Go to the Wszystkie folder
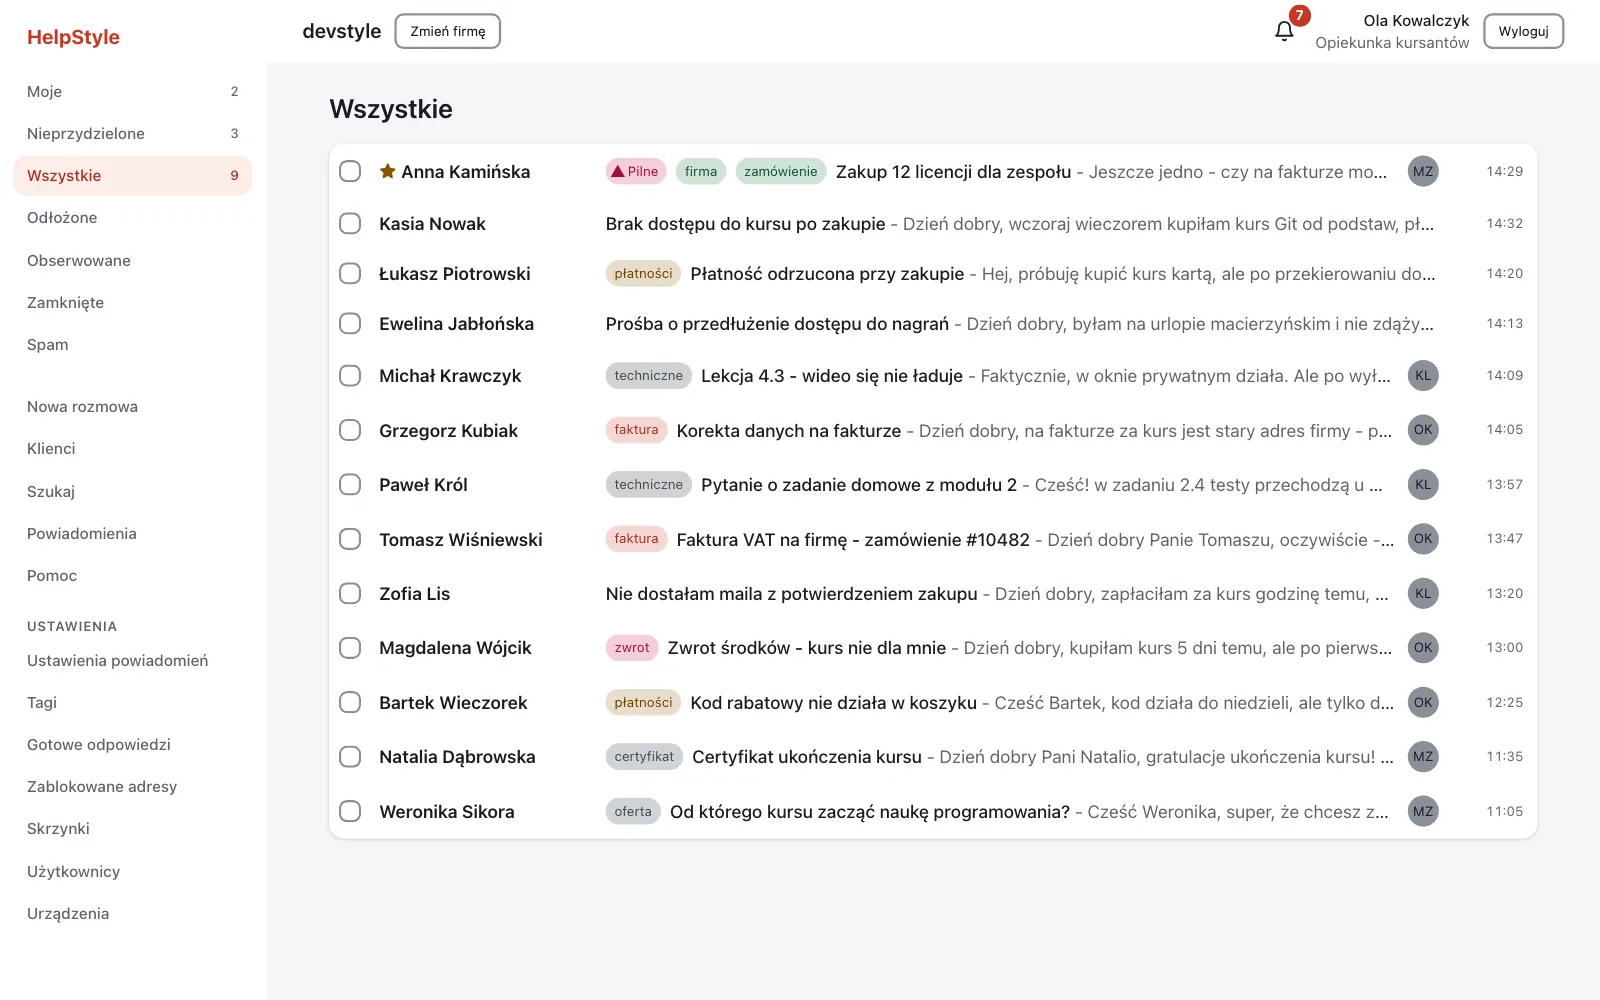Viewport: 1600px width, 1000px height. tap(133, 175)
